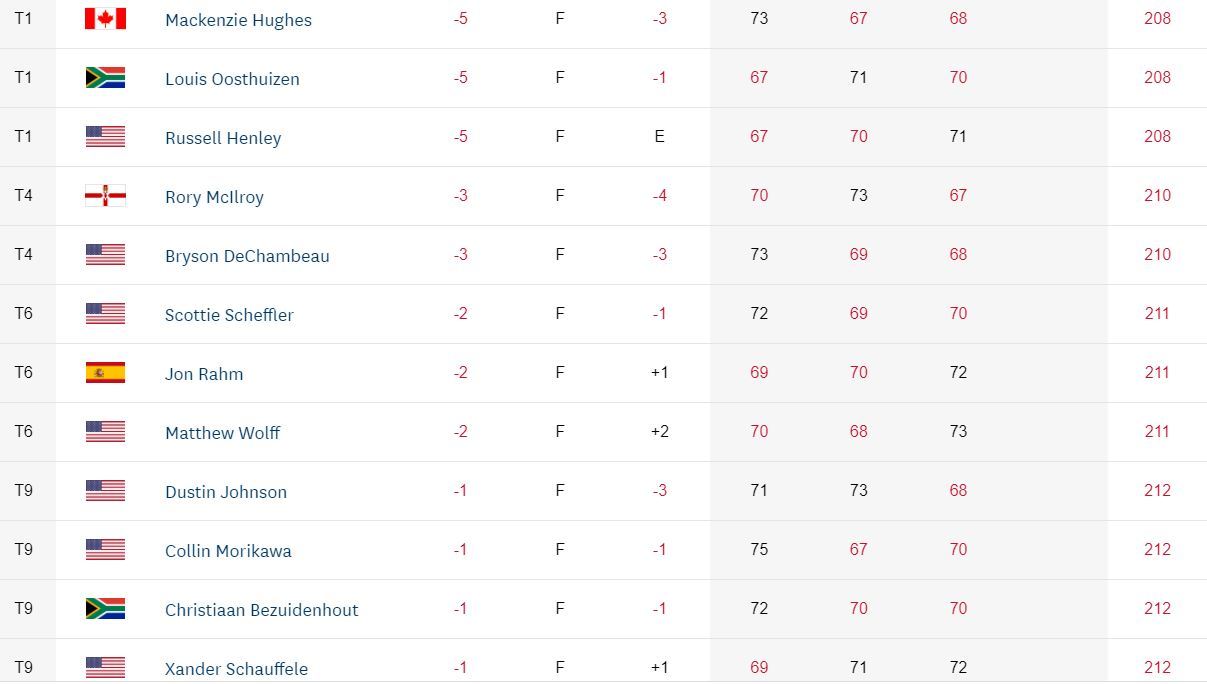Select the Jon Rahm link
Image resolution: width=1207 pixels, height=684 pixels.
[x=204, y=374]
